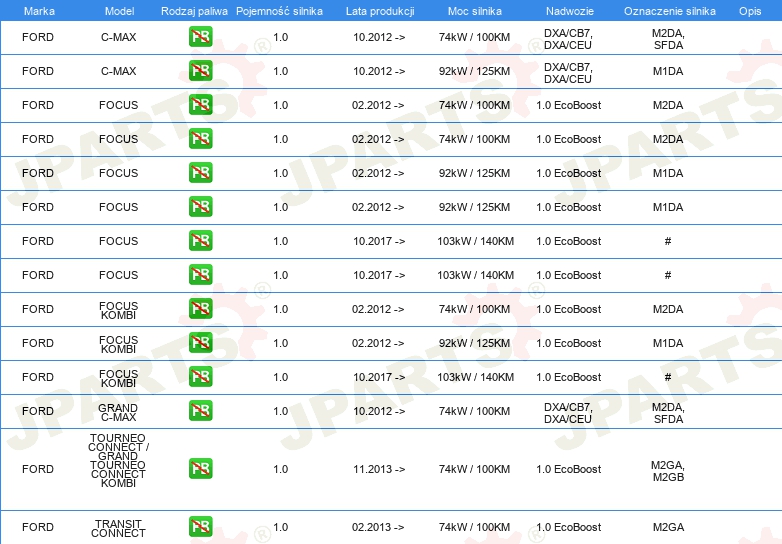Viewport: 782px width, 544px height.
Task: Click 74kW / 100KM in GRAND C-MAX row
Action: coord(474,411)
